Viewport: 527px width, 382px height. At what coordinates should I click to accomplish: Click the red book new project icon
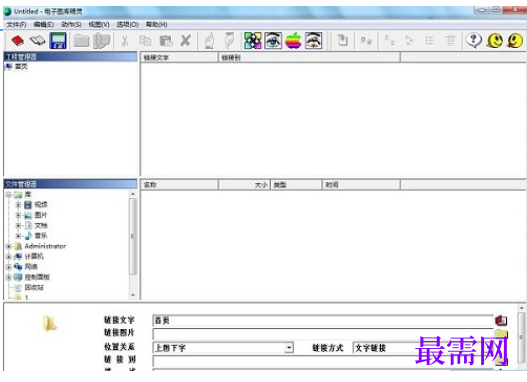17,41
